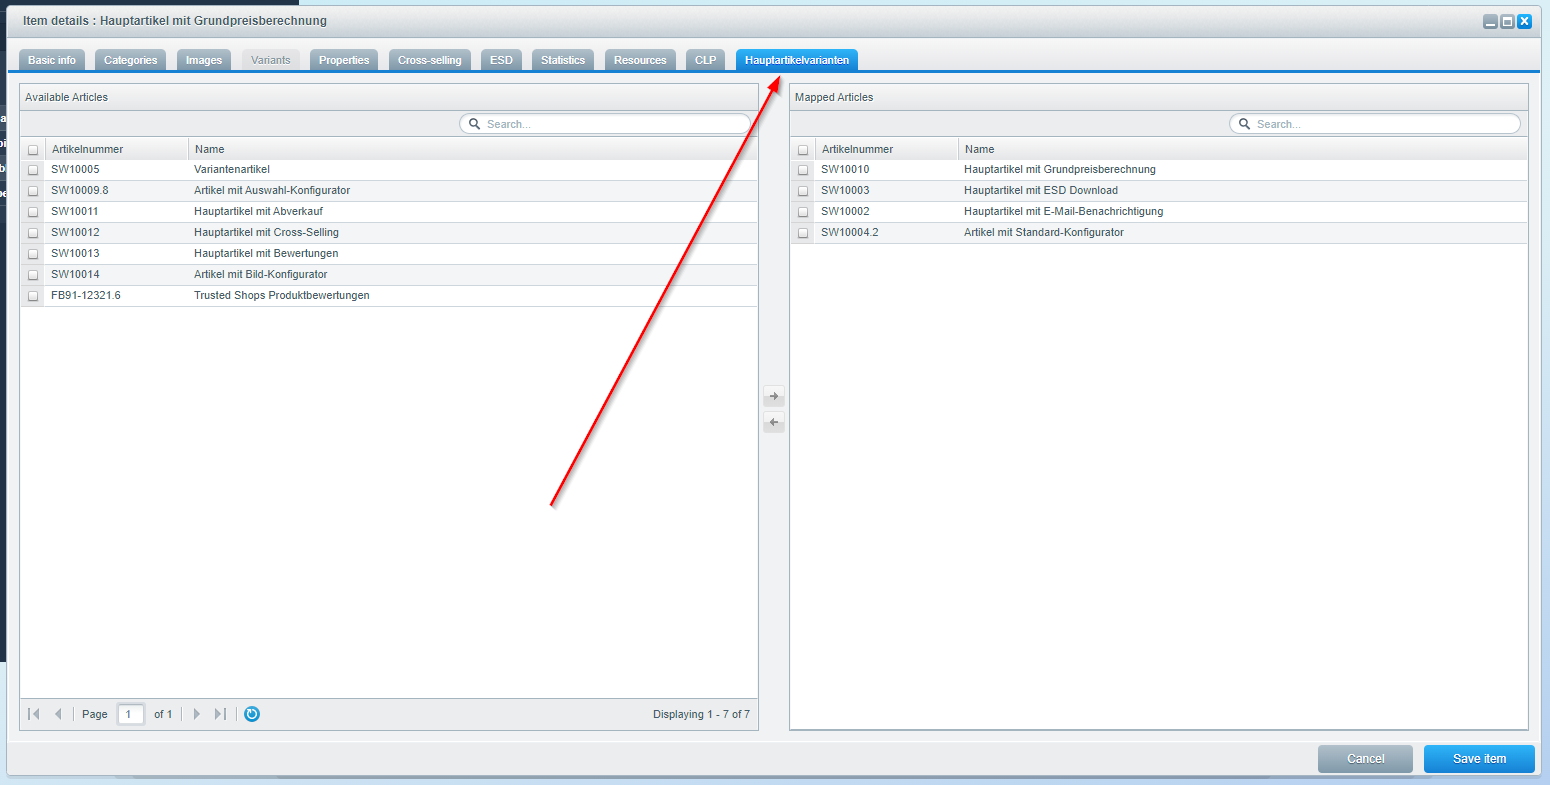Switch to the ESD tab
The width and height of the screenshot is (1550, 785).
(x=501, y=60)
